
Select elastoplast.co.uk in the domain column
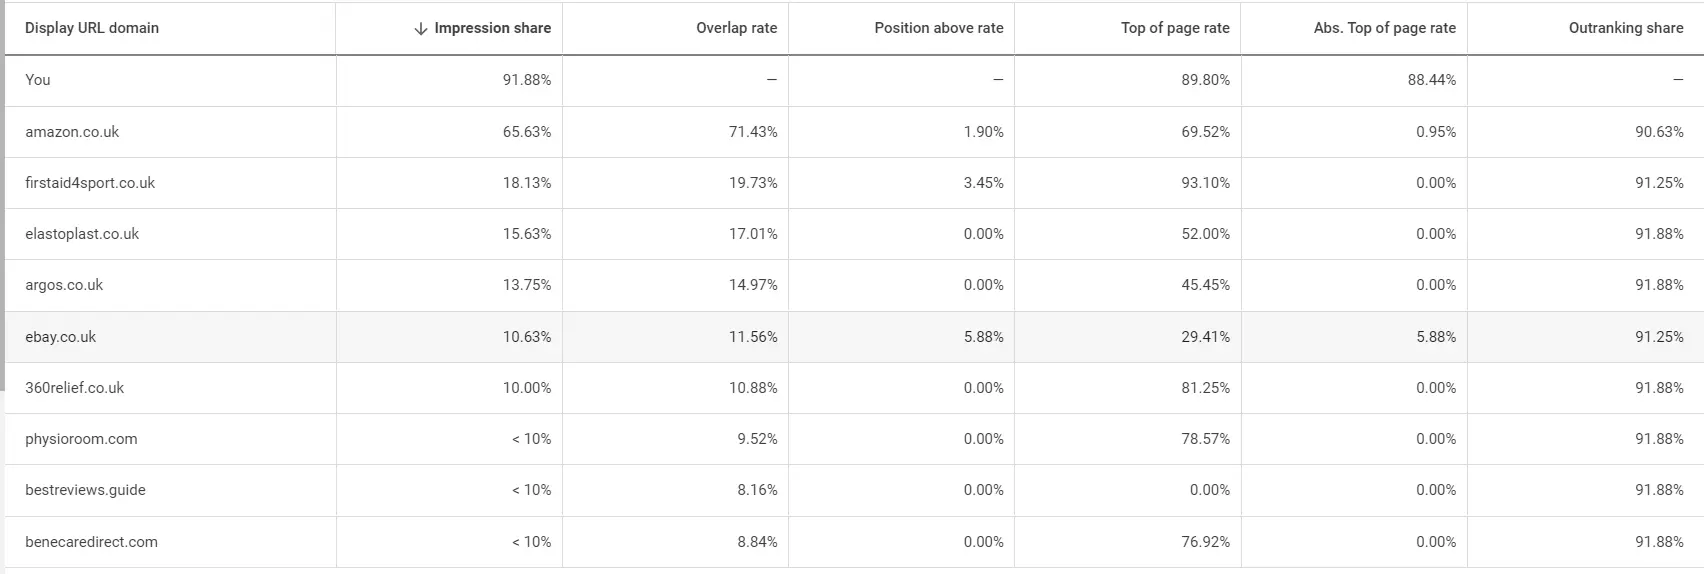[82, 234]
